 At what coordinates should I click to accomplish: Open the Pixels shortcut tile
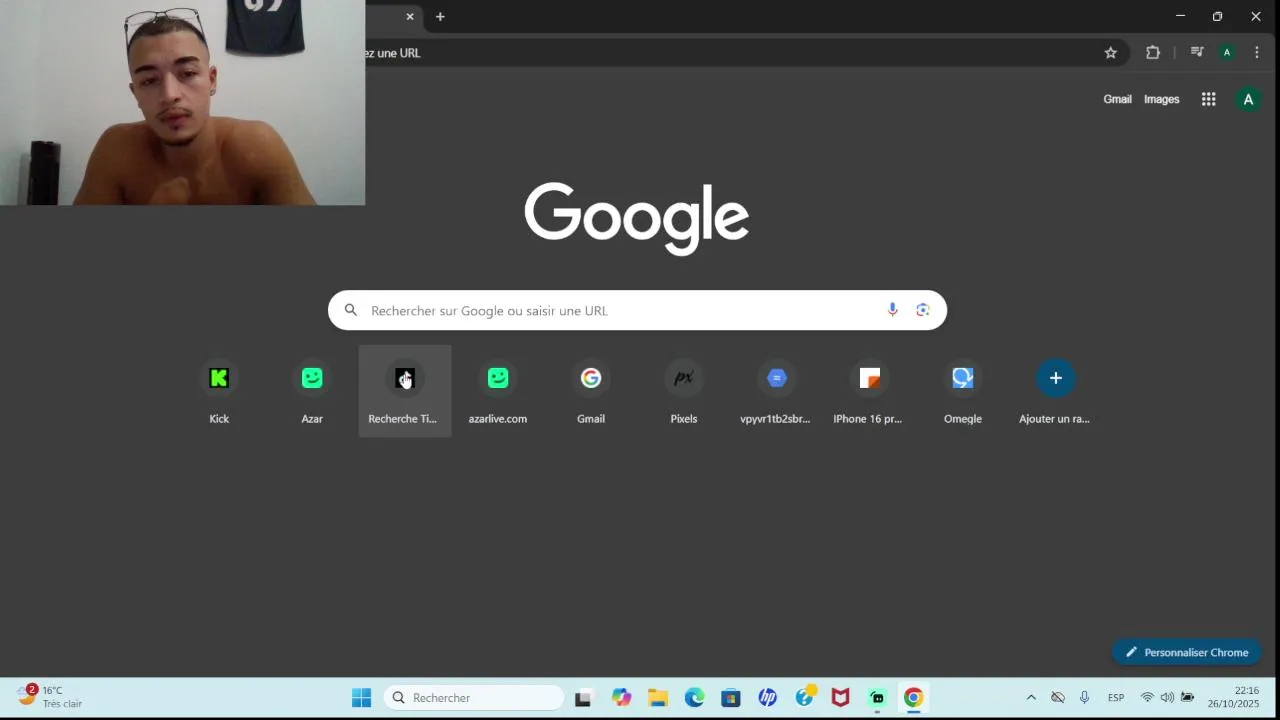(x=684, y=391)
